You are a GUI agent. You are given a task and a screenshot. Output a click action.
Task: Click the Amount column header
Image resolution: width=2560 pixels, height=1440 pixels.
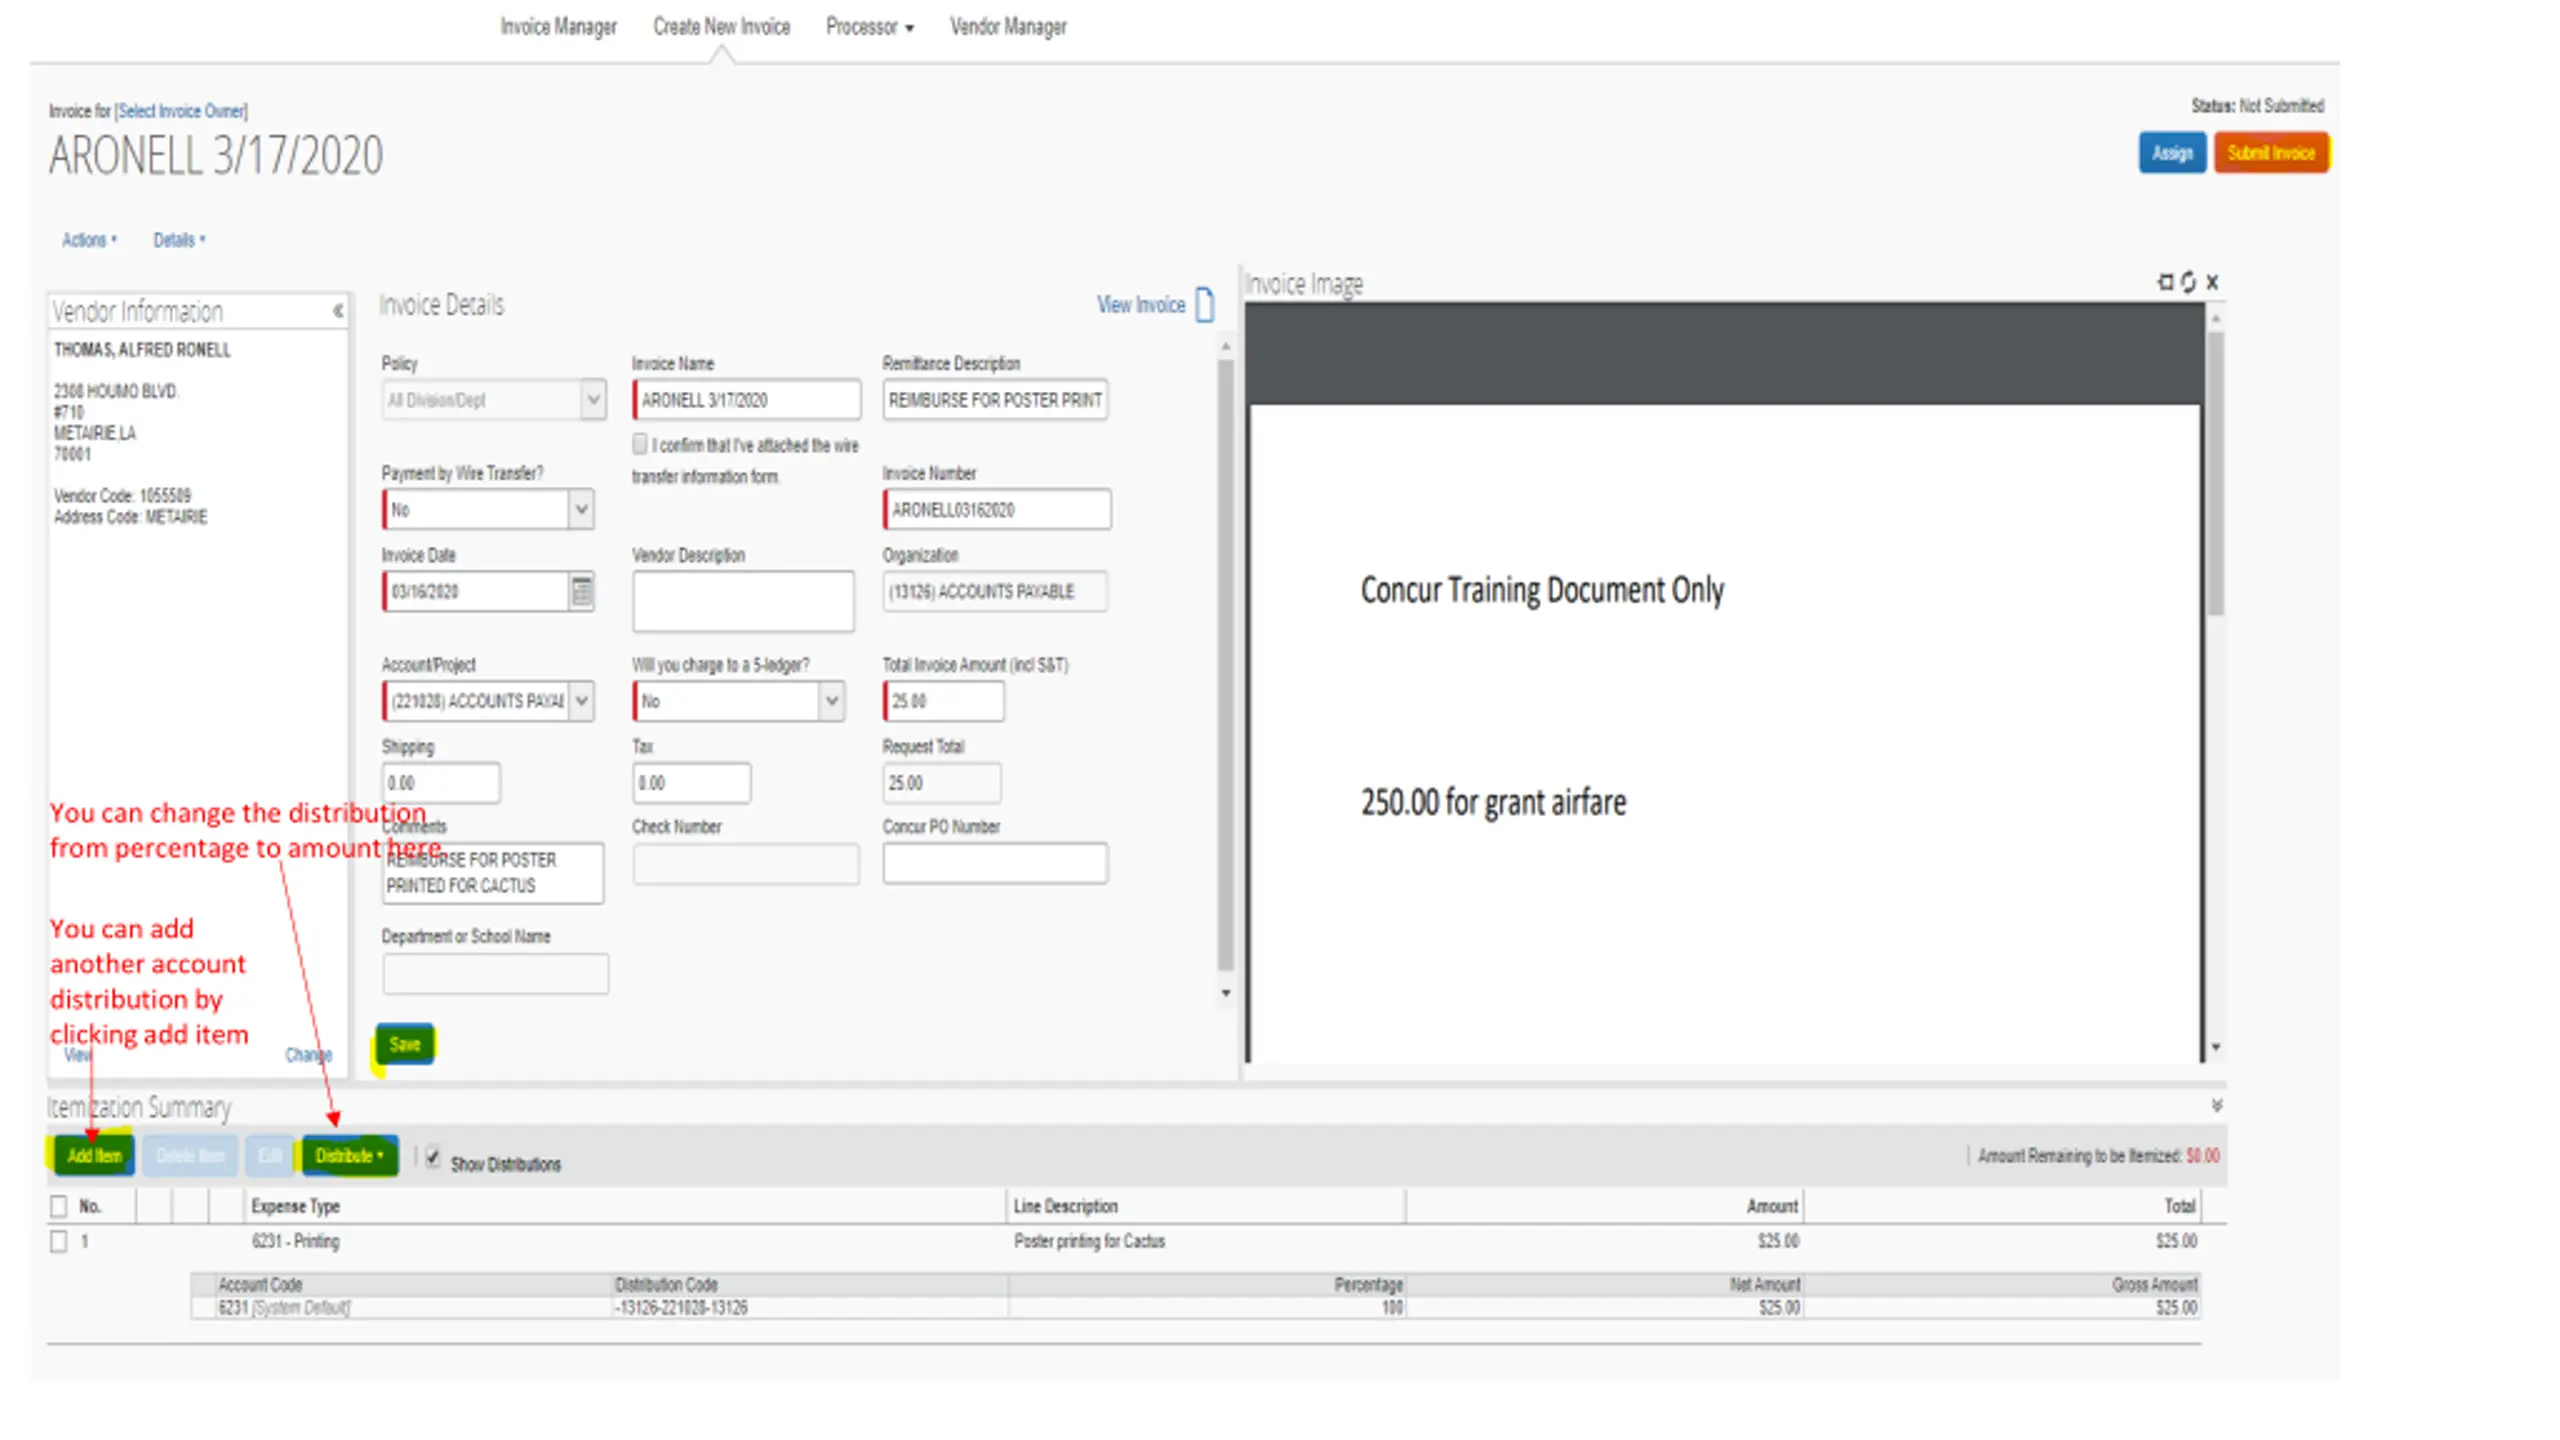(1772, 1206)
